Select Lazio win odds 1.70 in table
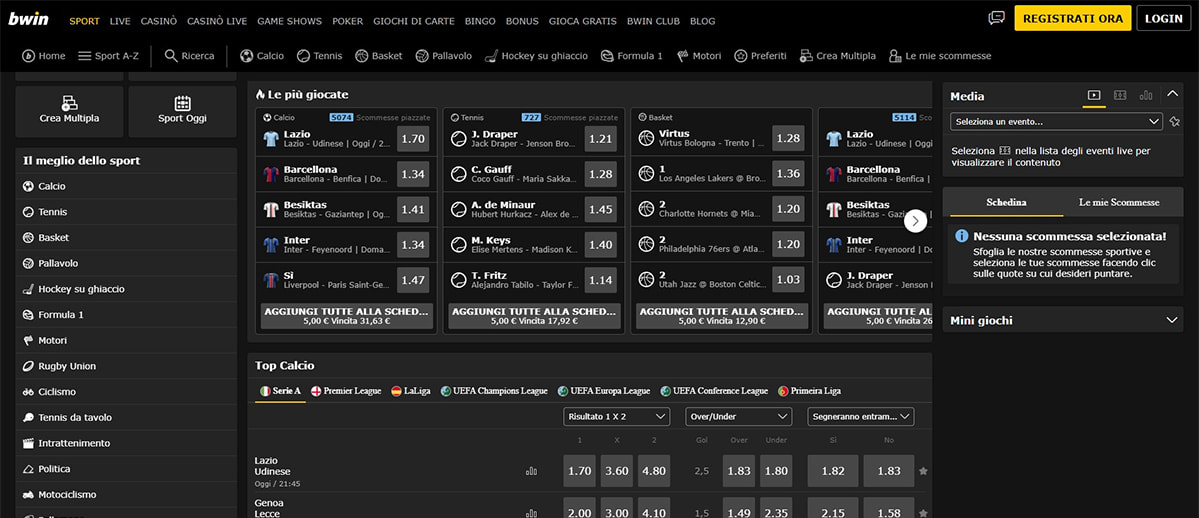The width and height of the screenshot is (1199, 518). 580,471
